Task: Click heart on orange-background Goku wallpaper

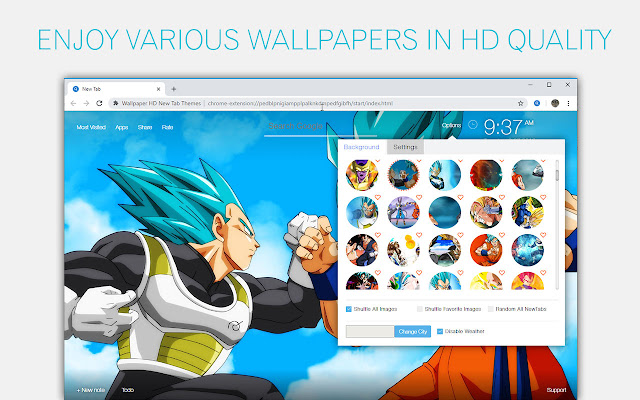Action: click(502, 235)
